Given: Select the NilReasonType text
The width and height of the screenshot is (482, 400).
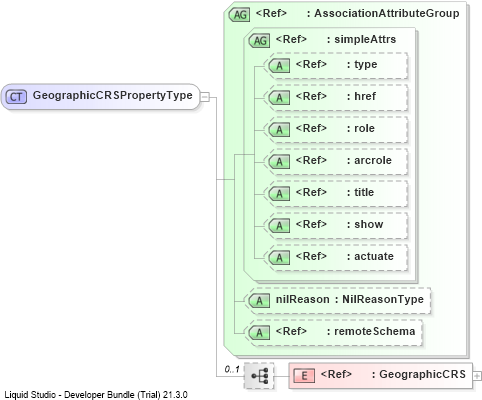Looking at the screenshot, I should (x=383, y=299).
